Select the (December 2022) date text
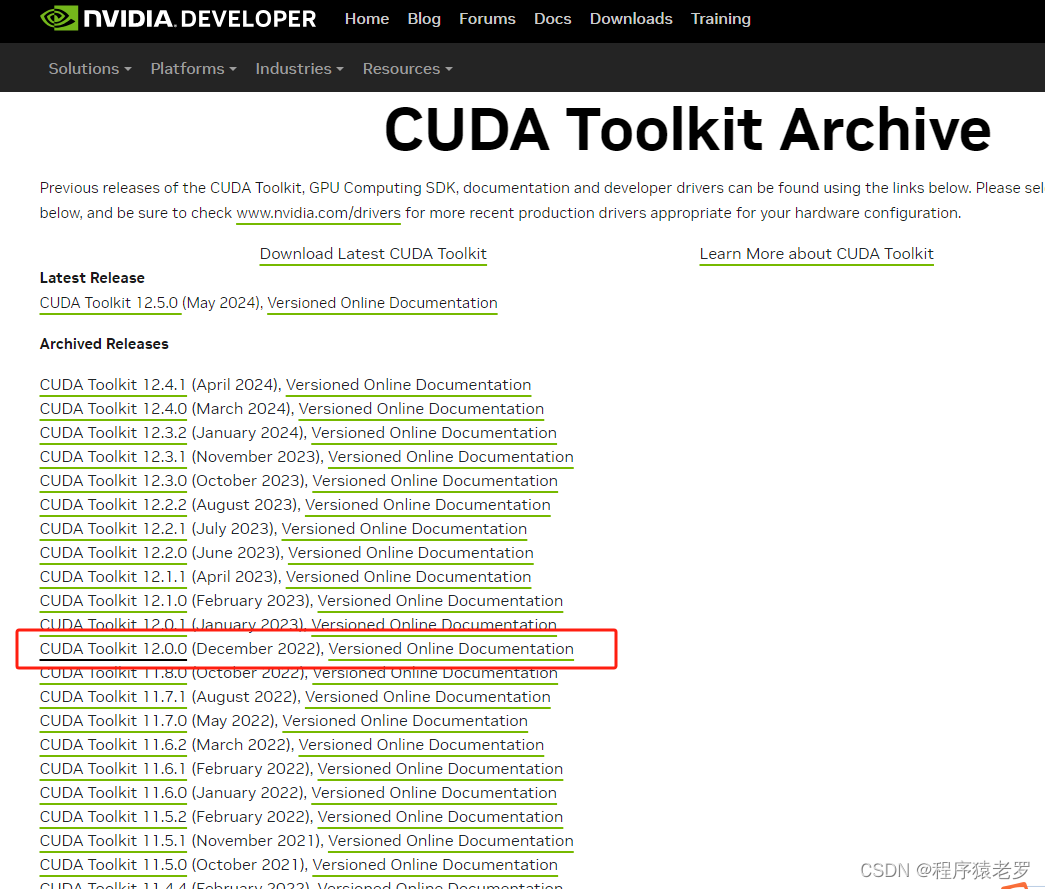The image size is (1045, 889). tap(257, 649)
